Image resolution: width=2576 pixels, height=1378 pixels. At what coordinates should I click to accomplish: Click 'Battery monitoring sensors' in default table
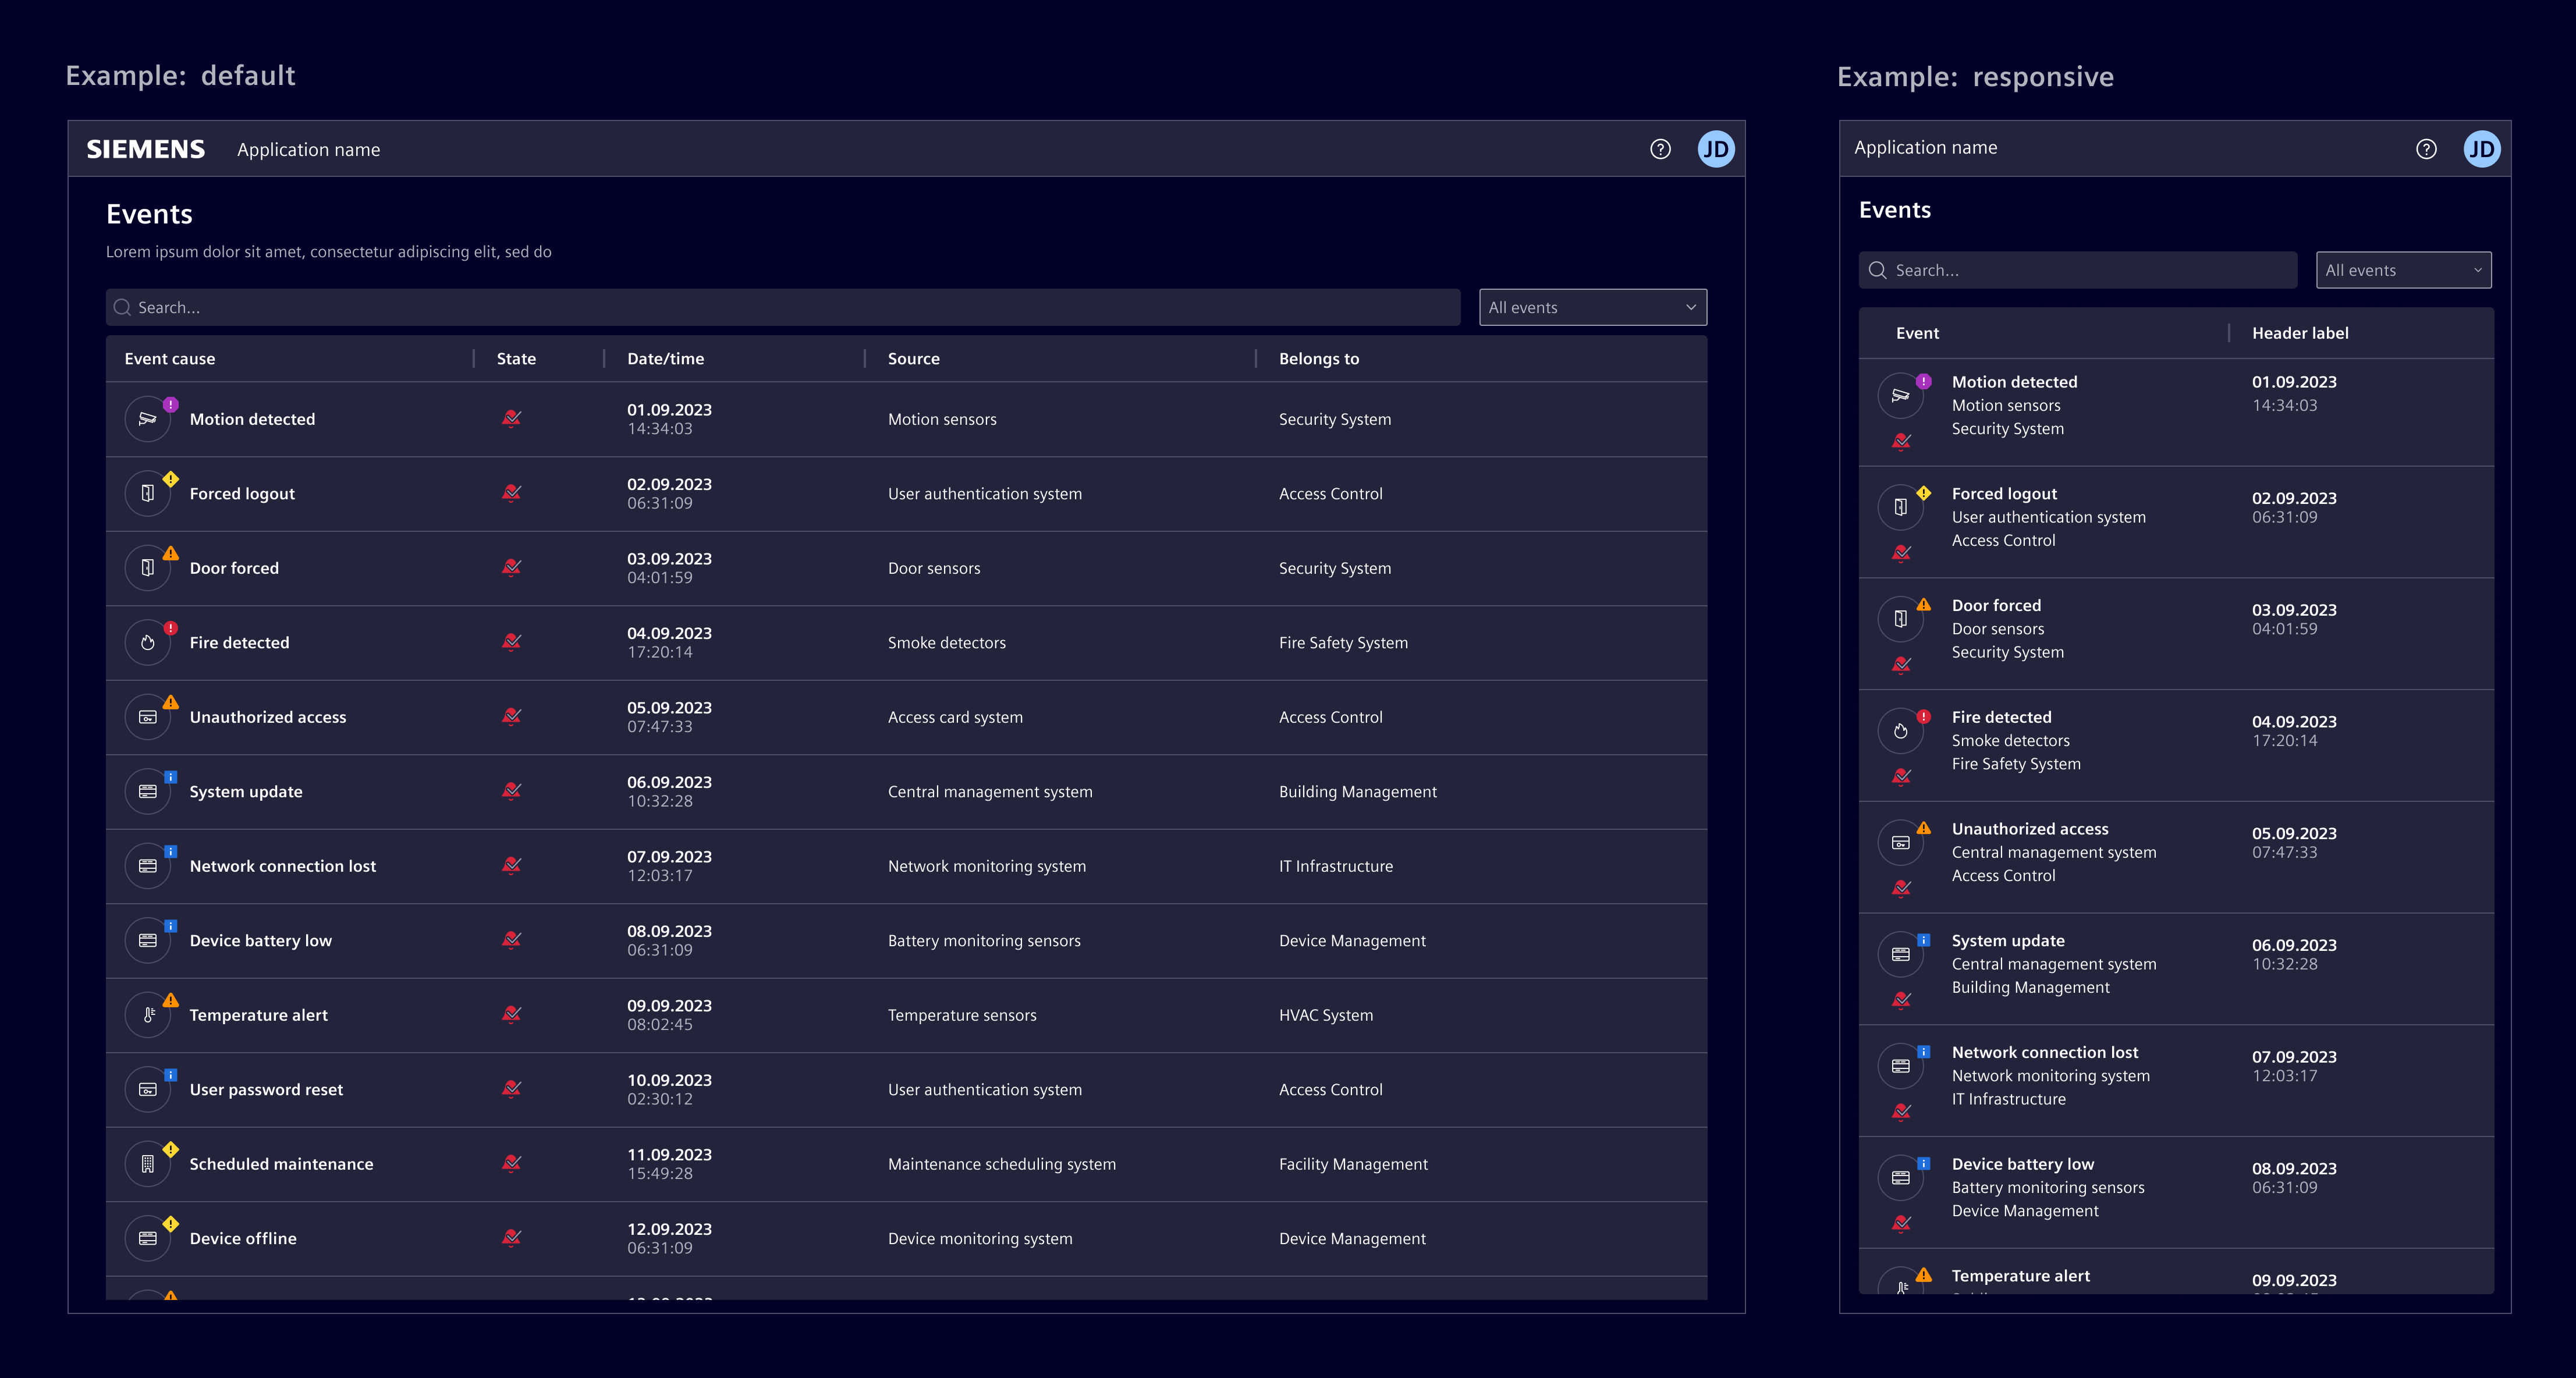pyautogui.click(x=984, y=941)
